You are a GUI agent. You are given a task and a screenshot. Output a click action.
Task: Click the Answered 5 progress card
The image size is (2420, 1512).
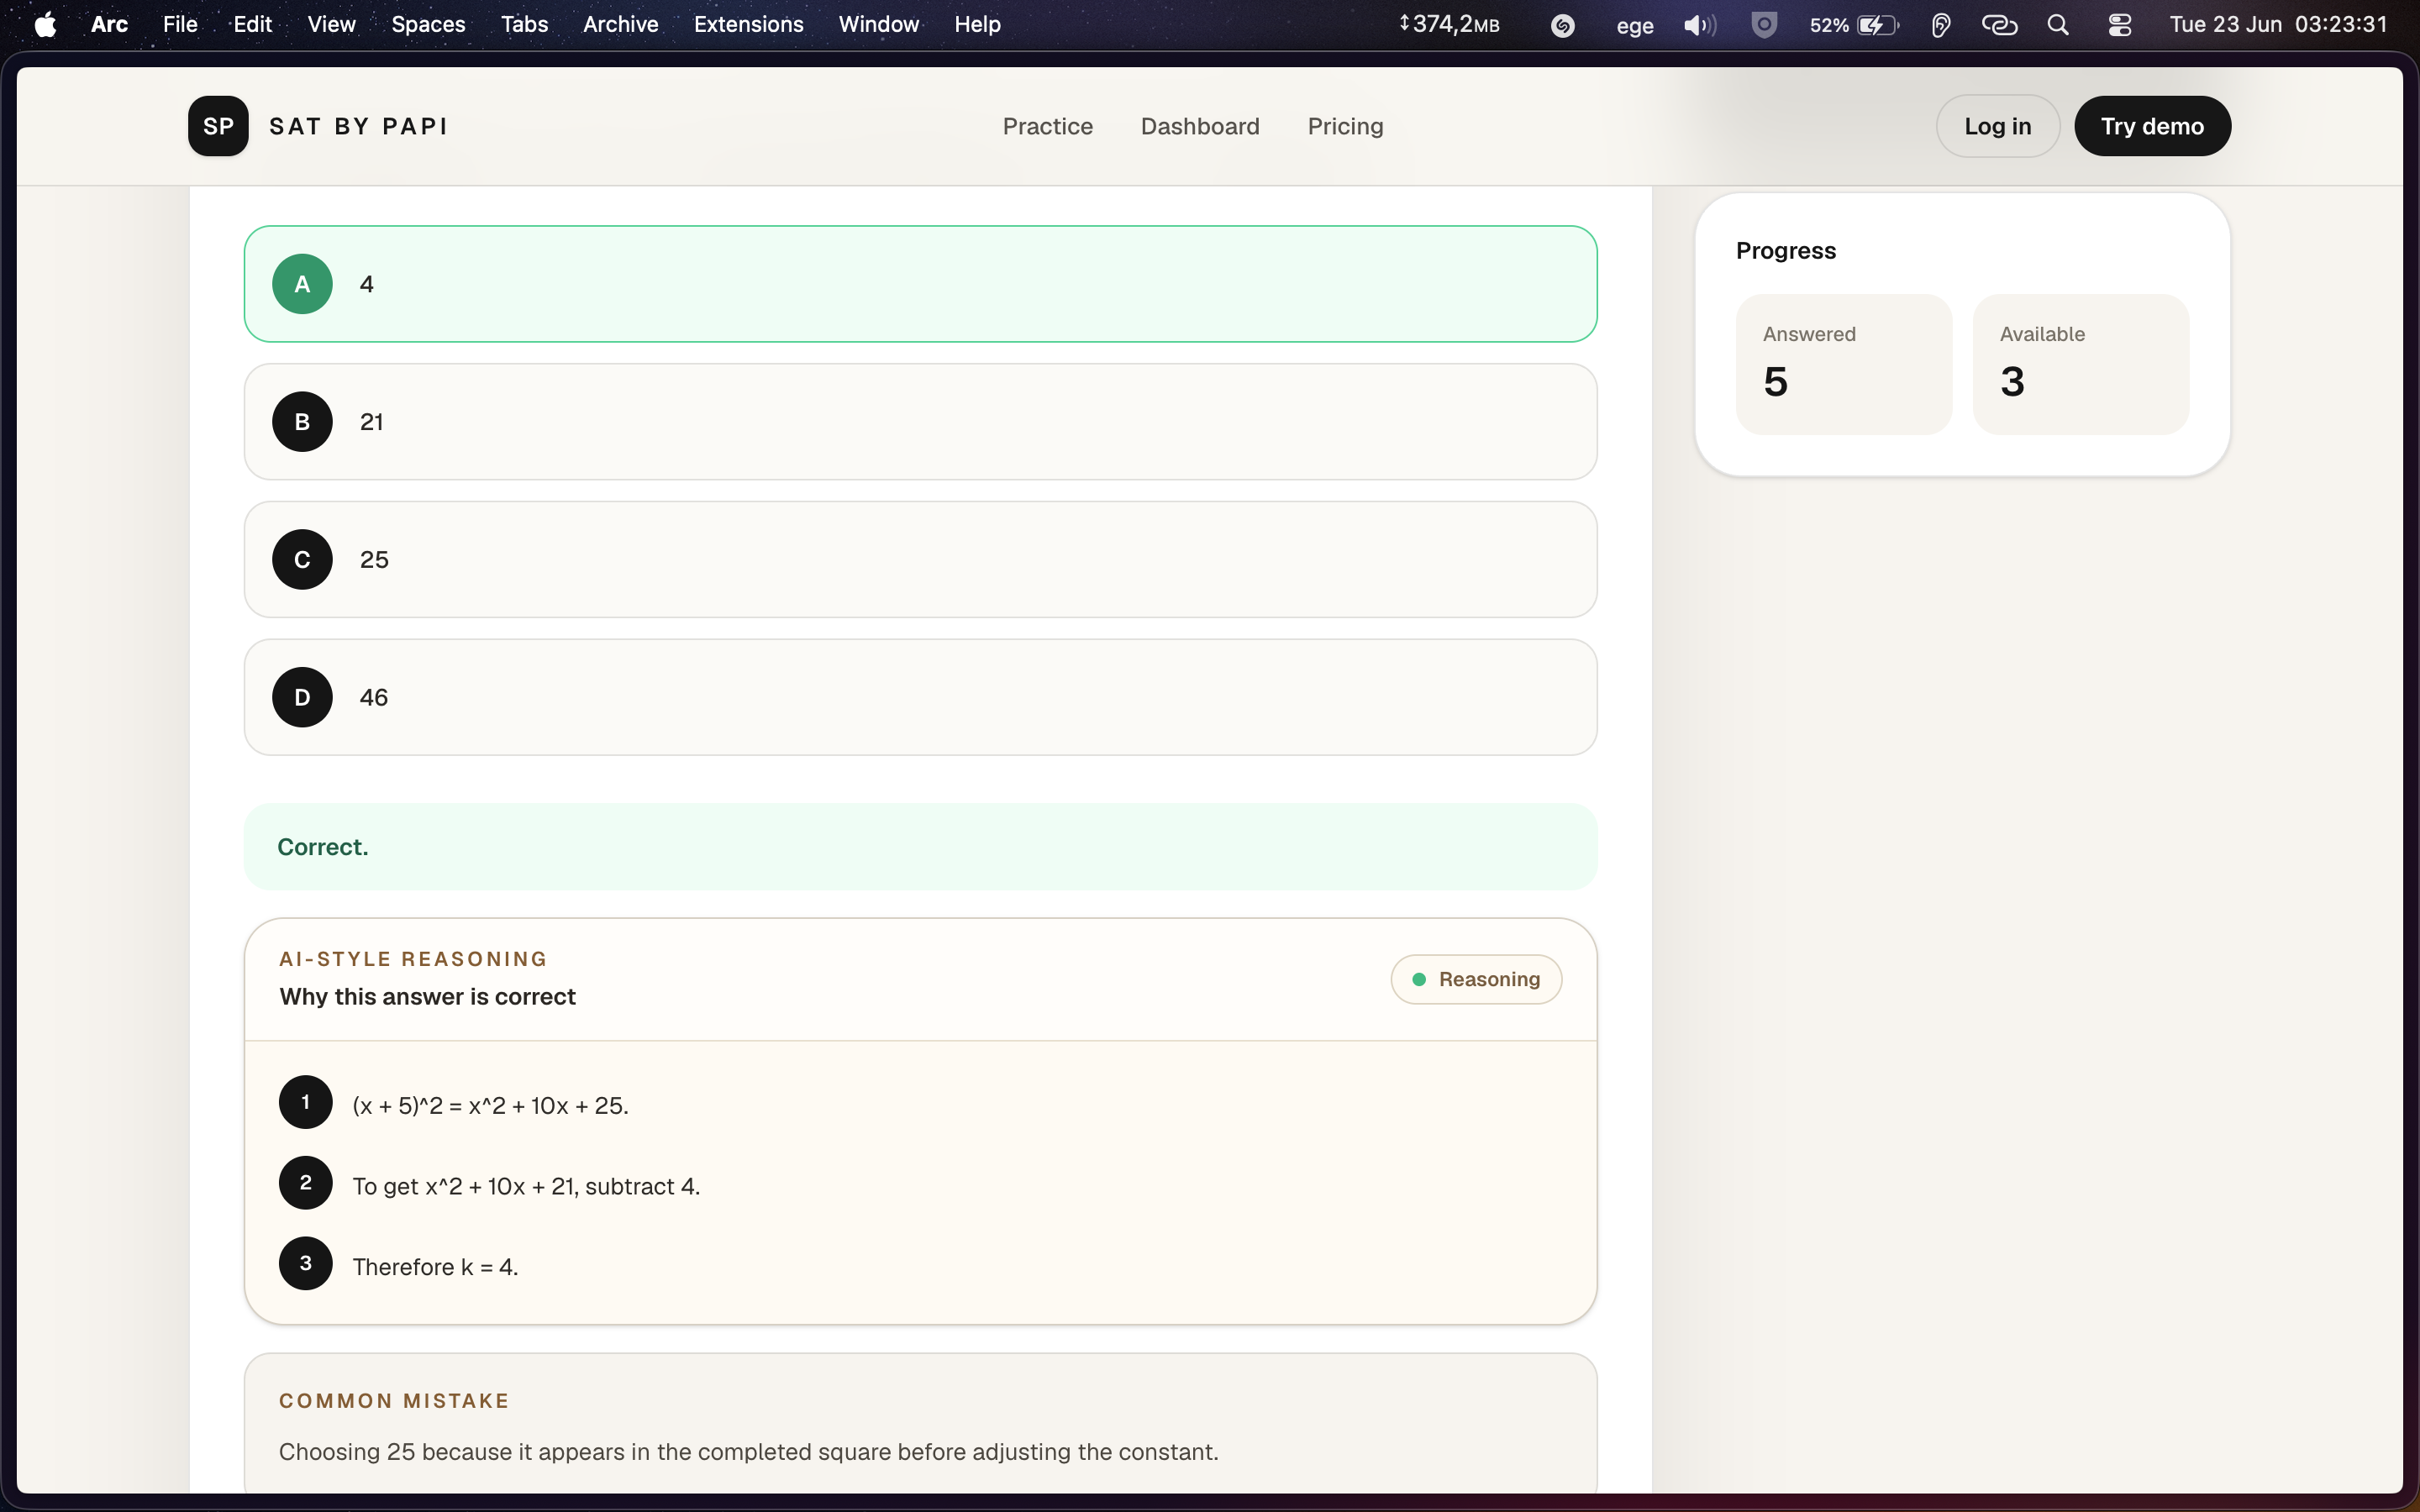click(x=1843, y=364)
